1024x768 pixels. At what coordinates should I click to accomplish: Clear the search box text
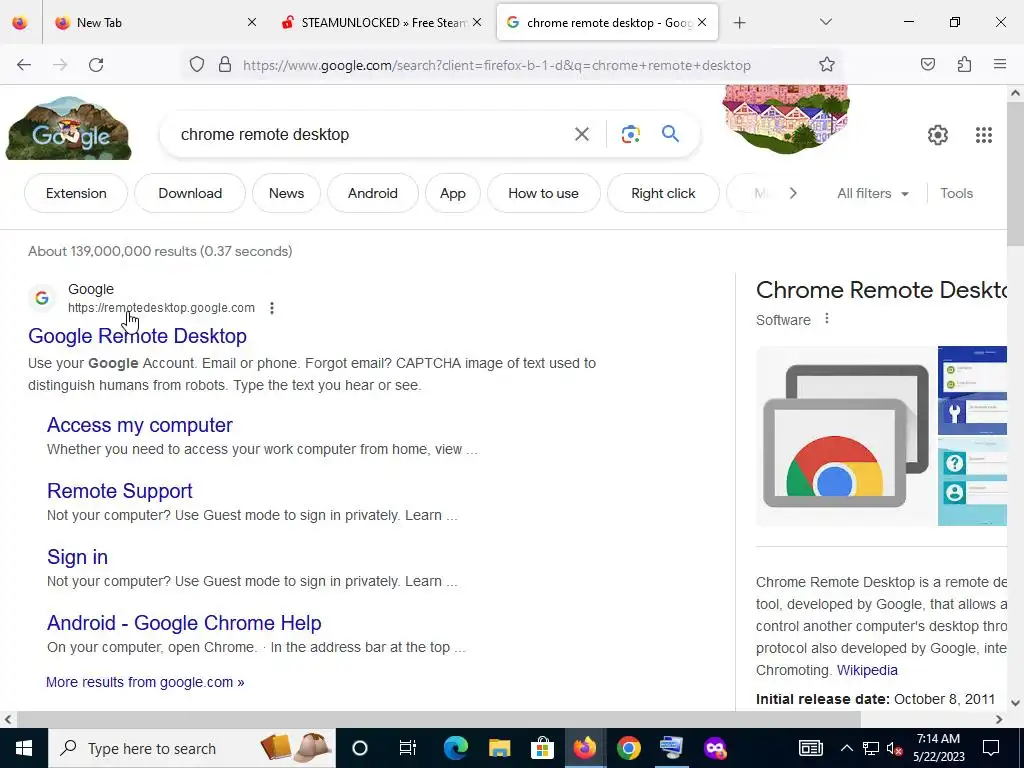[581, 135]
